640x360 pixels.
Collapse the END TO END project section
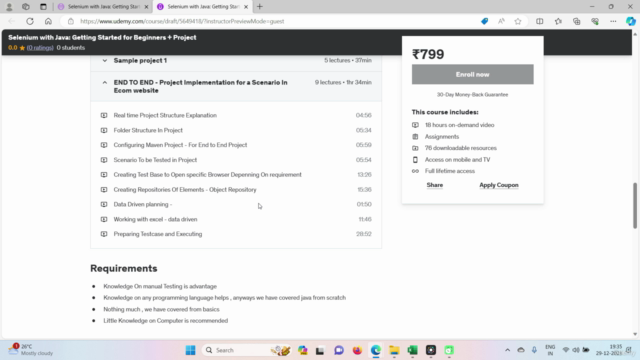pos(236,87)
